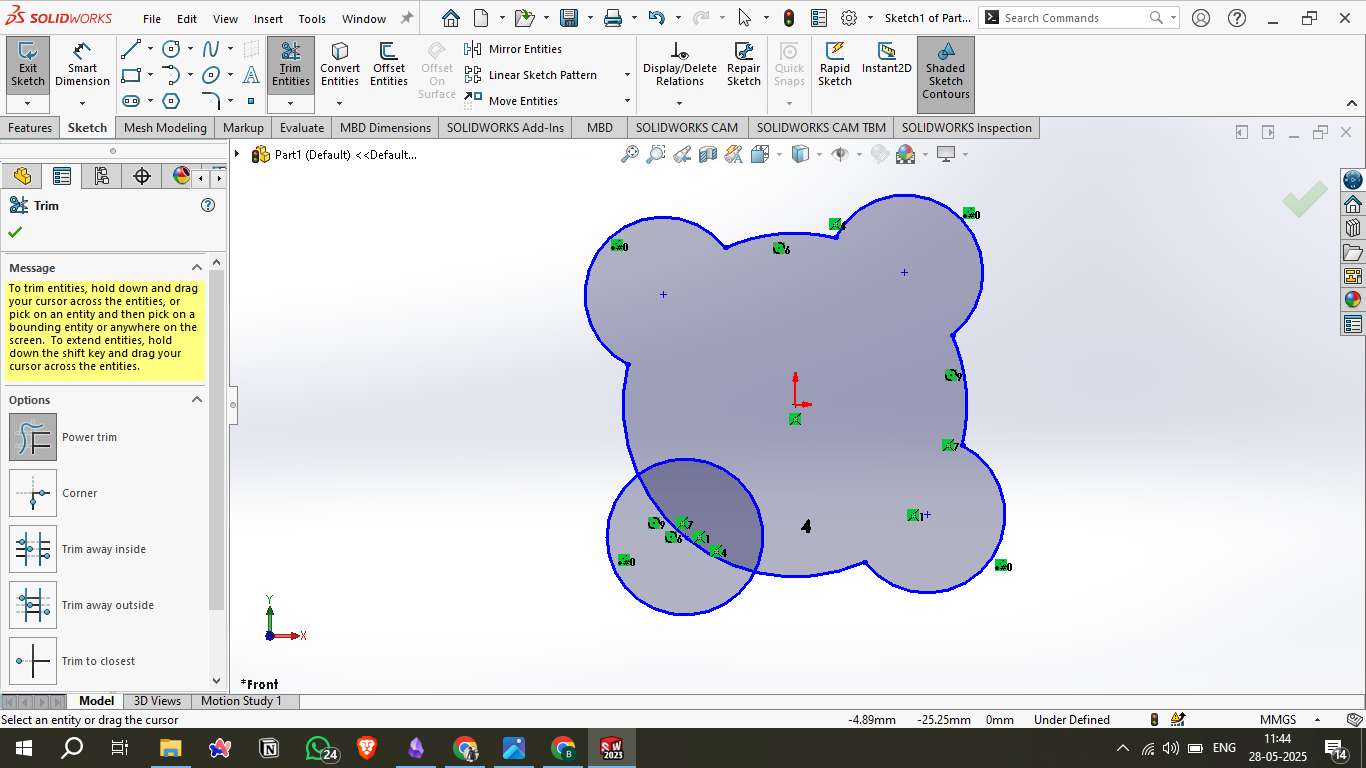Viewport: 1366px width, 768px height.
Task: Open the 3D Views tab
Action: [x=157, y=701]
